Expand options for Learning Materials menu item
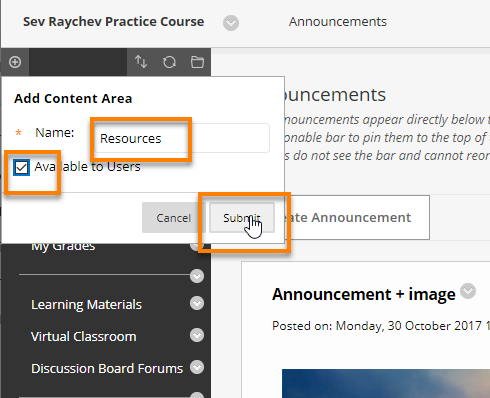This screenshot has width=490, height=398. coord(197,303)
